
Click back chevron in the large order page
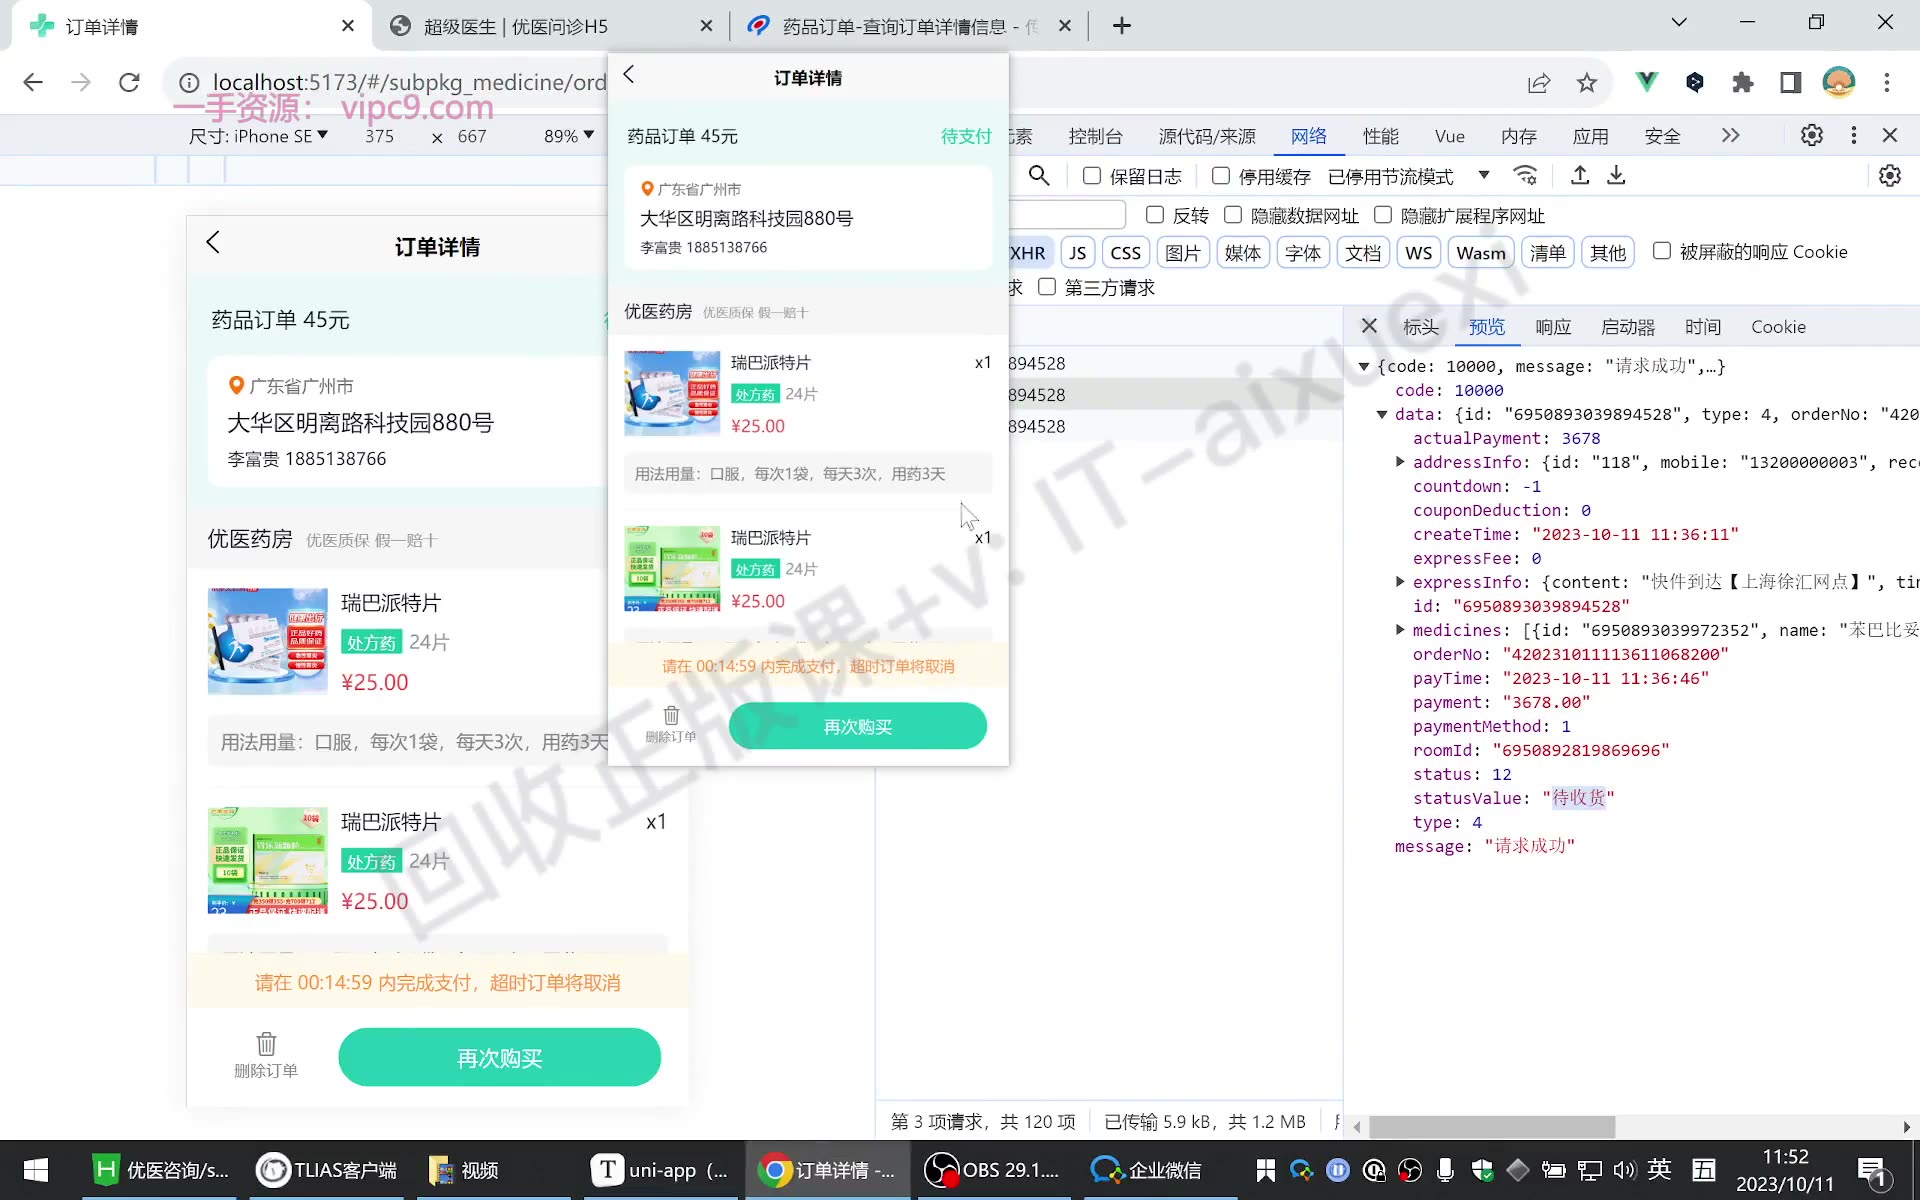pos(213,242)
